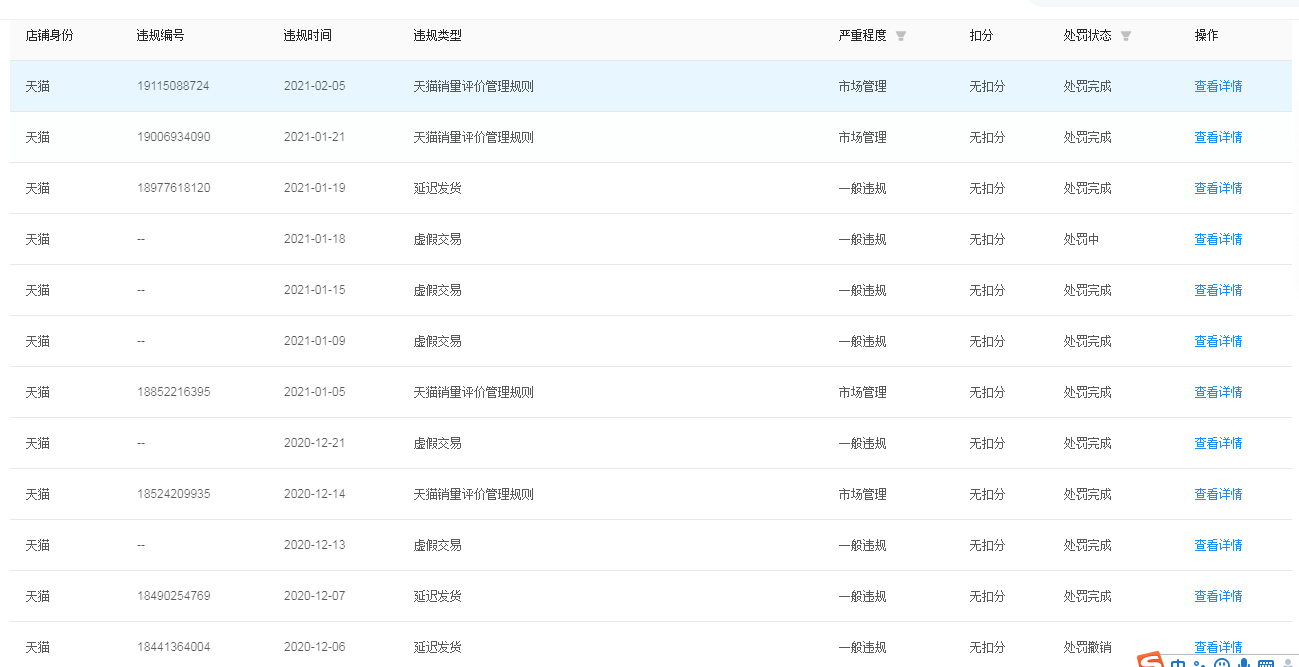Open 查看详情 for the 2021-01-18 虚假交易 row
The height and width of the screenshot is (667, 1299).
coord(1218,239)
